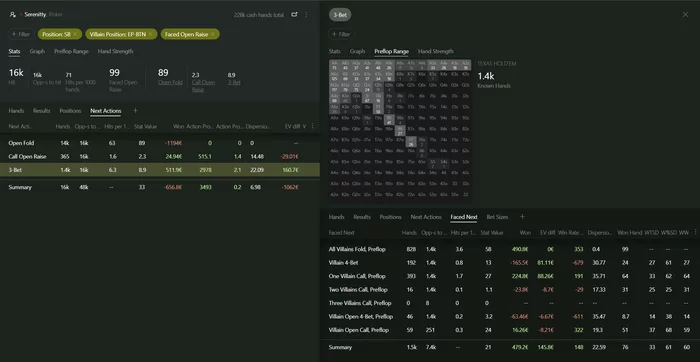This screenshot has width=700, height=362.
Task: Click the 3-Bet title chip
Action: click(x=340, y=15)
